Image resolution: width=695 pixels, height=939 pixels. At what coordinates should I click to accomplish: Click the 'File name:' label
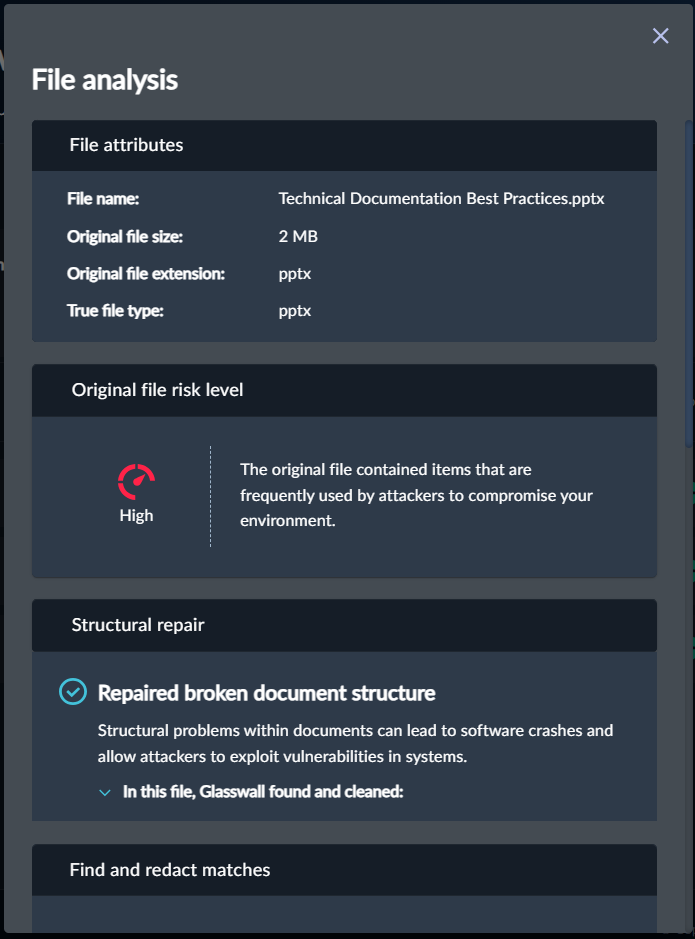[x=103, y=199]
